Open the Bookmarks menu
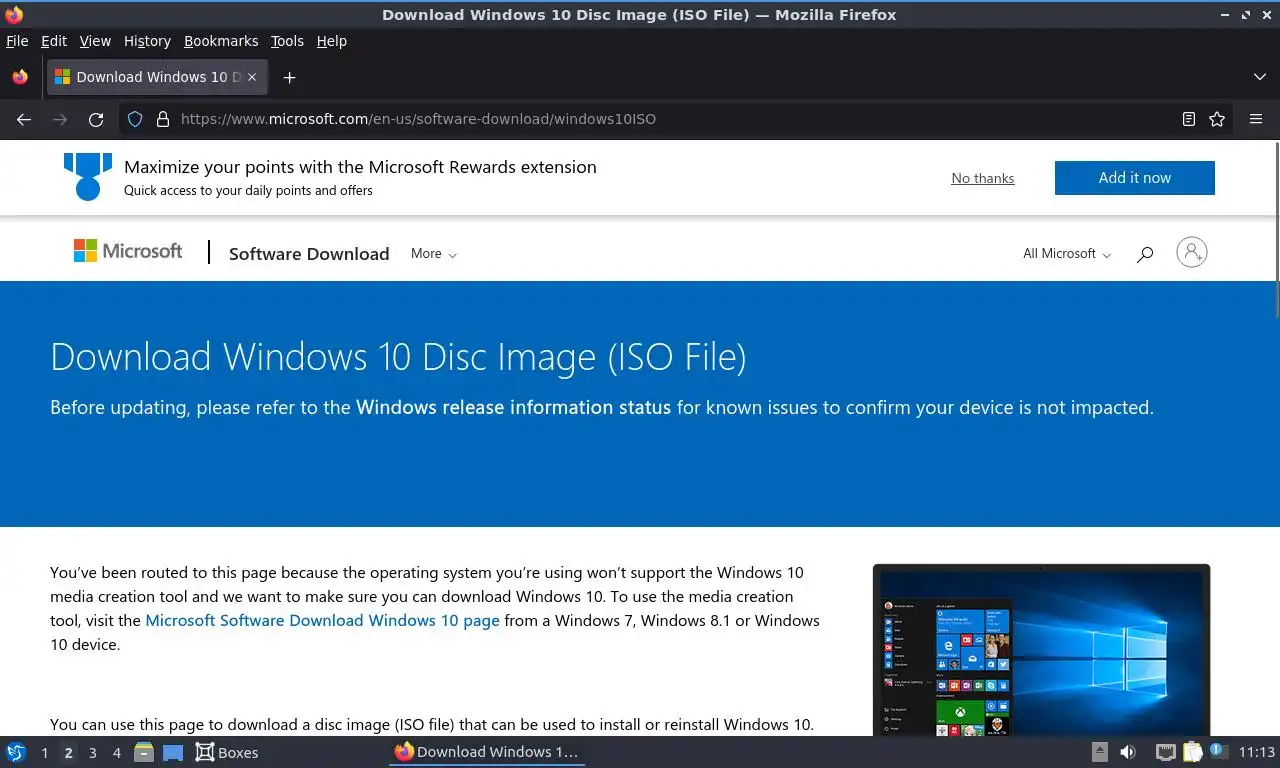This screenshot has height=768, width=1280. point(221,41)
